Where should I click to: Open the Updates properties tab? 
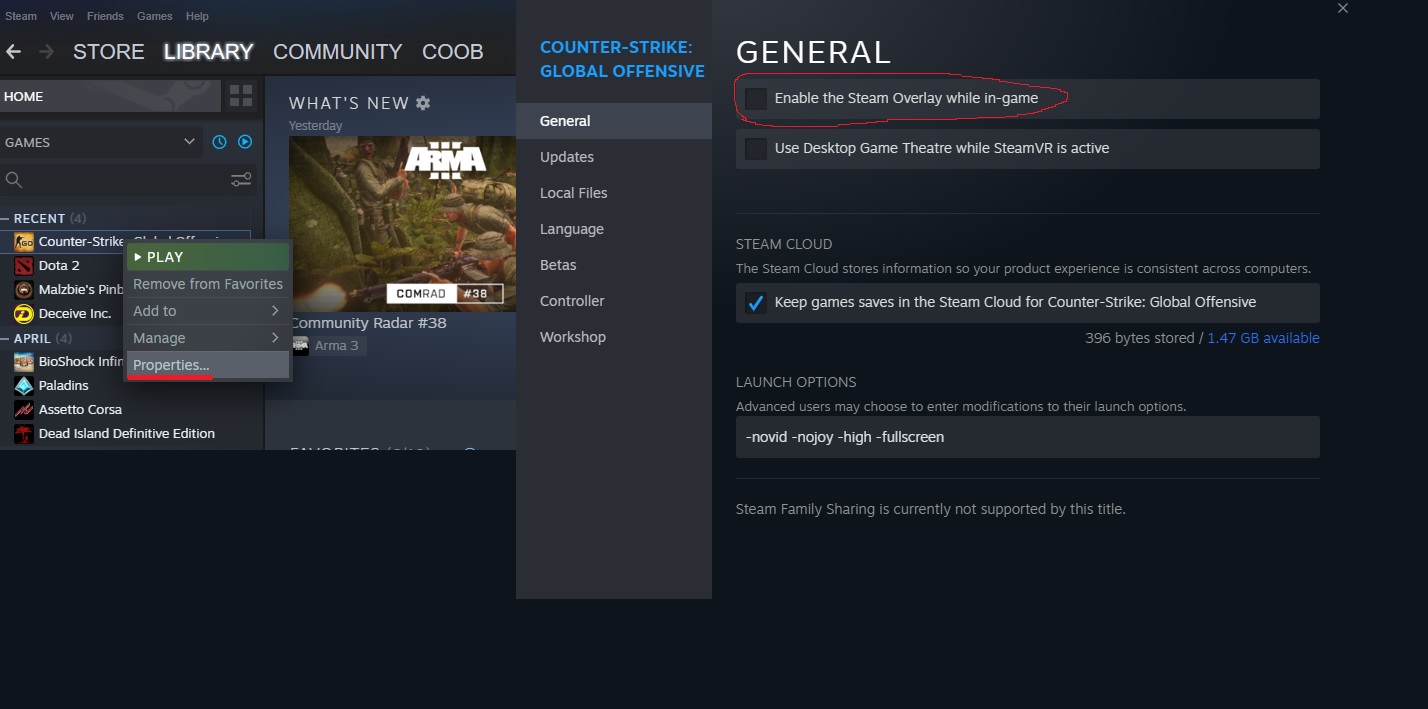click(x=614, y=157)
